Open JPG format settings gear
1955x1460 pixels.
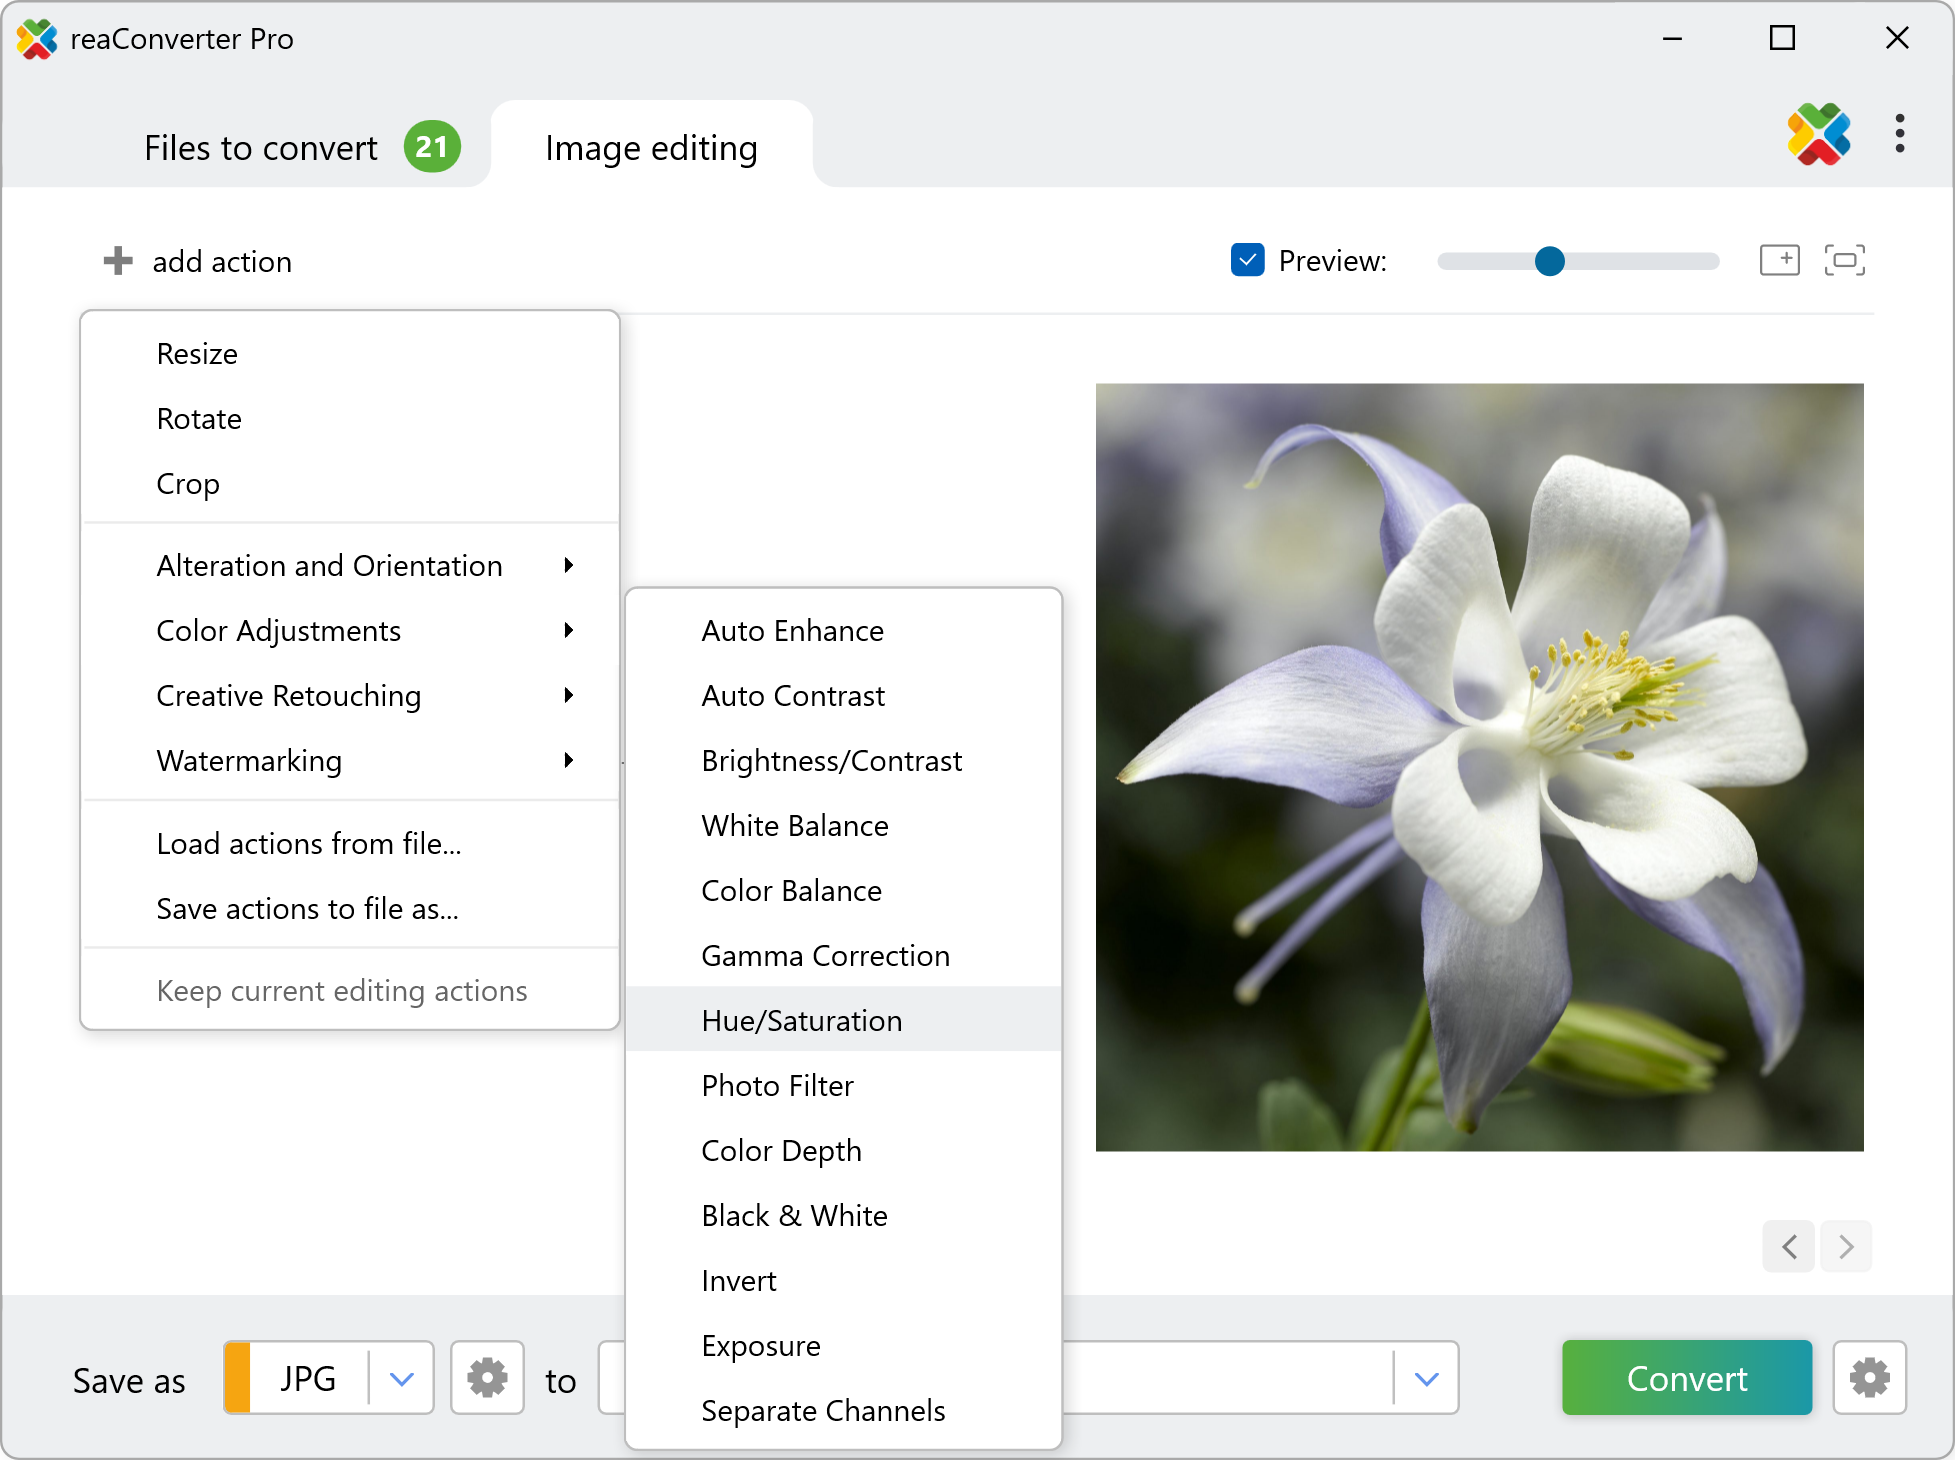[487, 1378]
